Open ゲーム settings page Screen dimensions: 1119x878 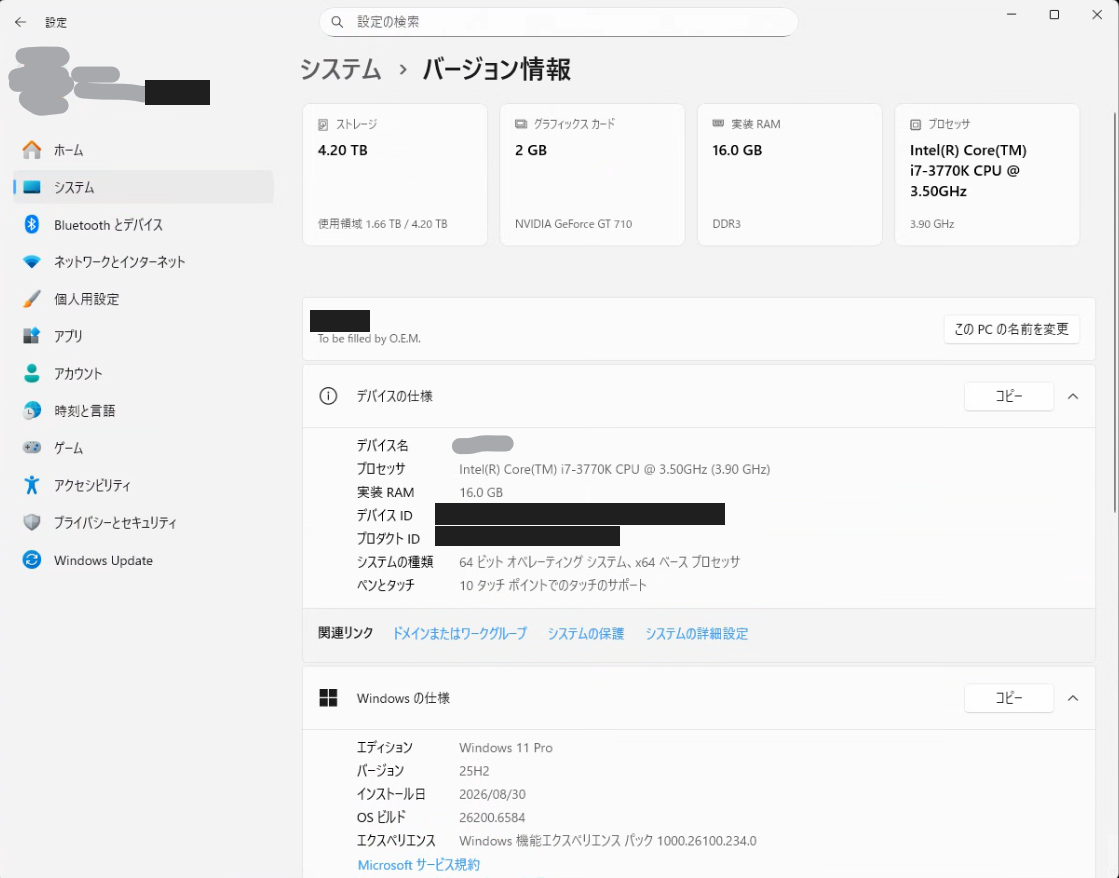pos(143,448)
